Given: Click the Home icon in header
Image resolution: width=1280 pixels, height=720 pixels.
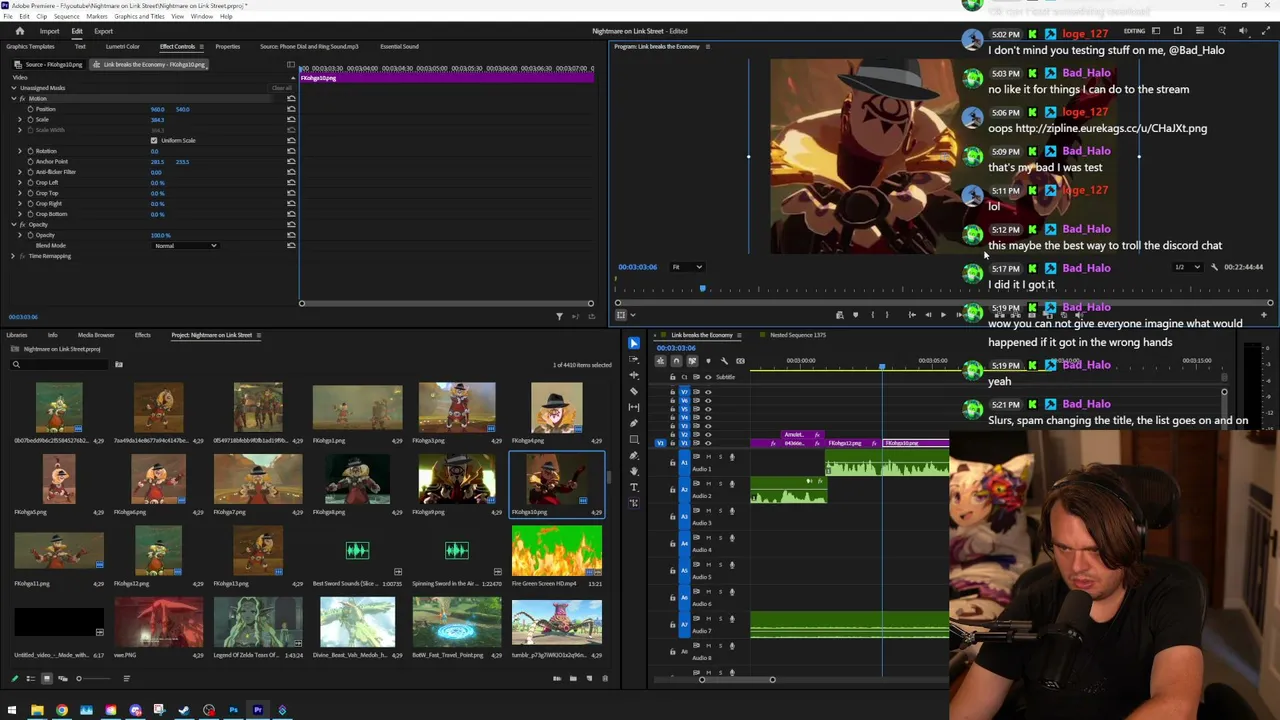Looking at the screenshot, I should tap(19, 31).
